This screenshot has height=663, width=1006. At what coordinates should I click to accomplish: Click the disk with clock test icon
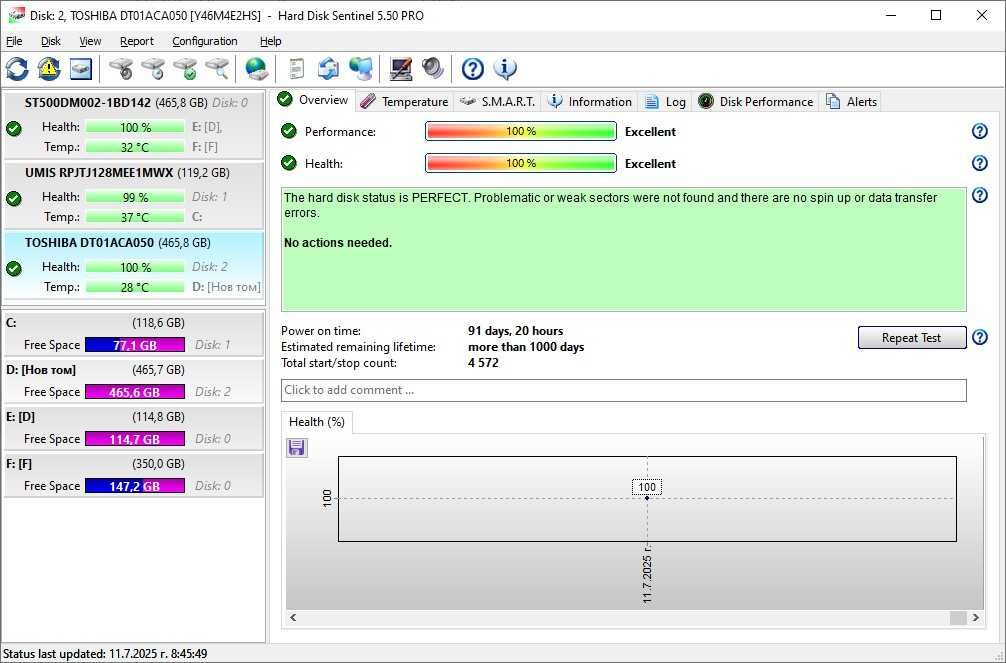coord(153,69)
